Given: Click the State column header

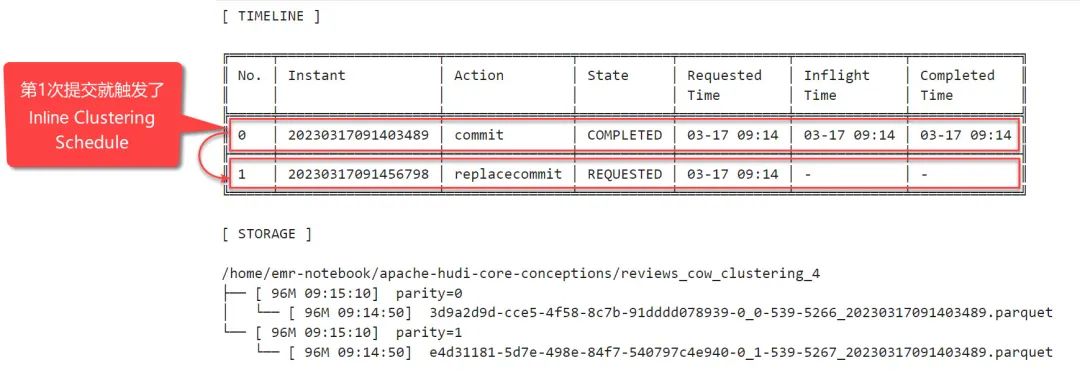Looking at the screenshot, I should click(608, 76).
